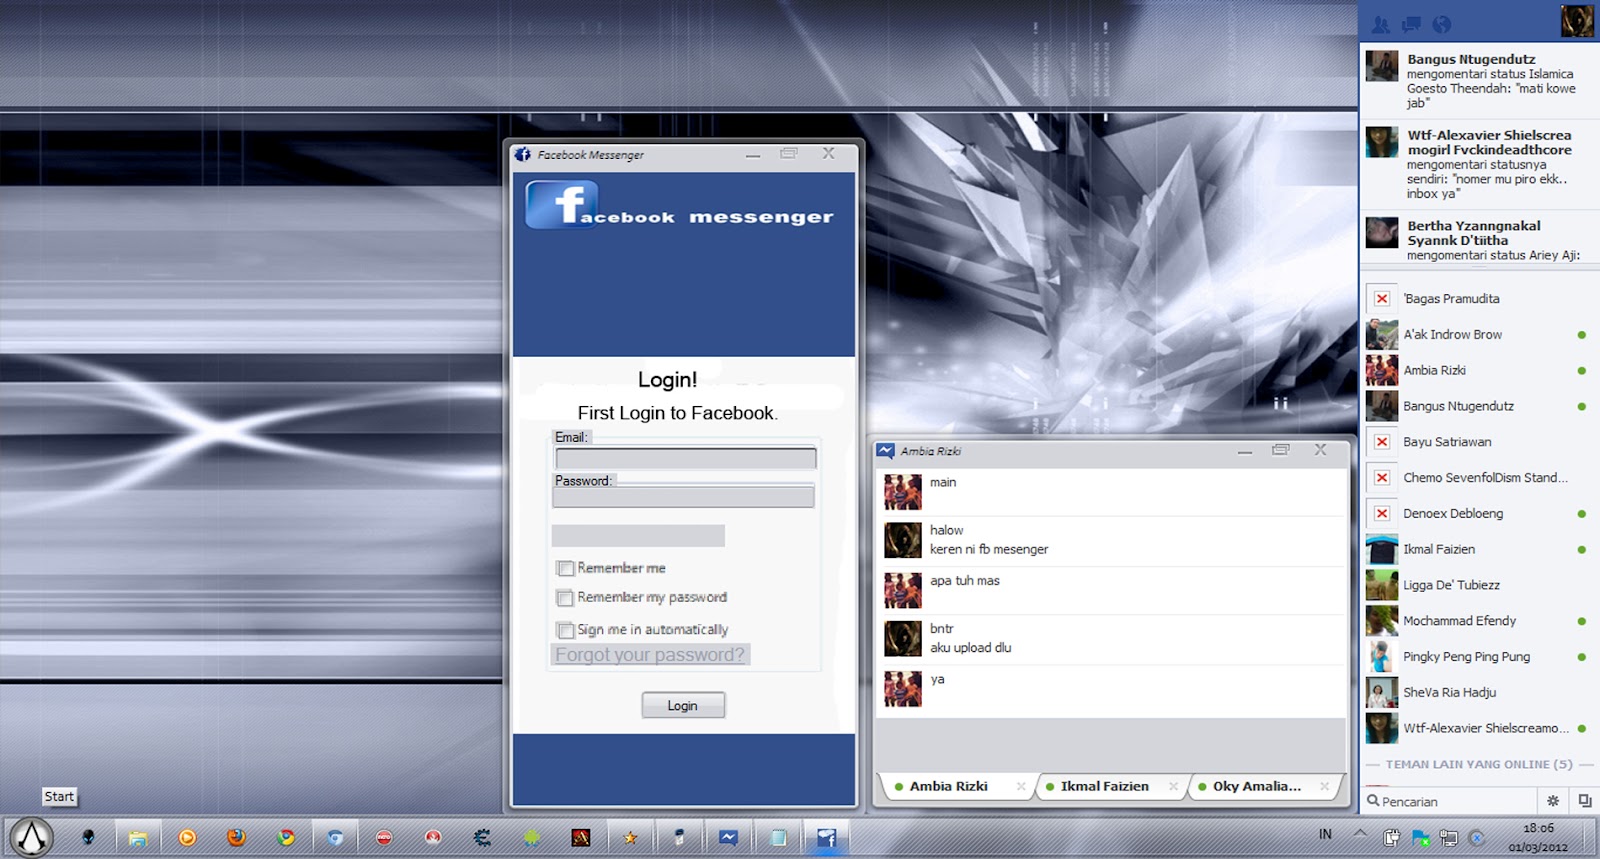Image resolution: width=1600 pixels, height=859 pixels.
Task: Click the Email input field
Action: (685, 458)
